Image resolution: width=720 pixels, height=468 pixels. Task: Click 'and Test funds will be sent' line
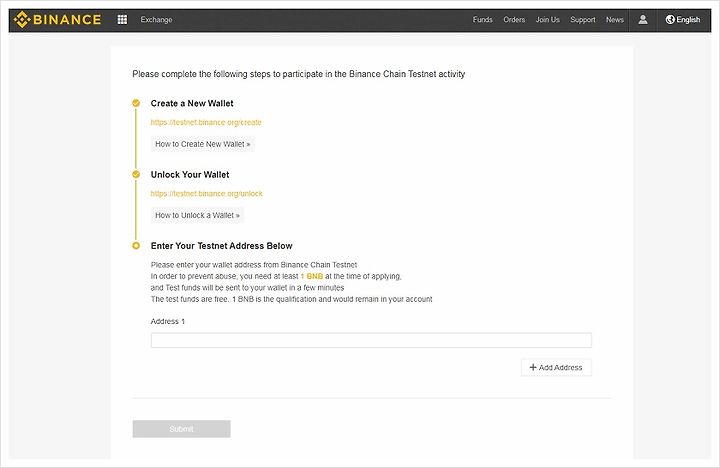[x=247, y=288]
